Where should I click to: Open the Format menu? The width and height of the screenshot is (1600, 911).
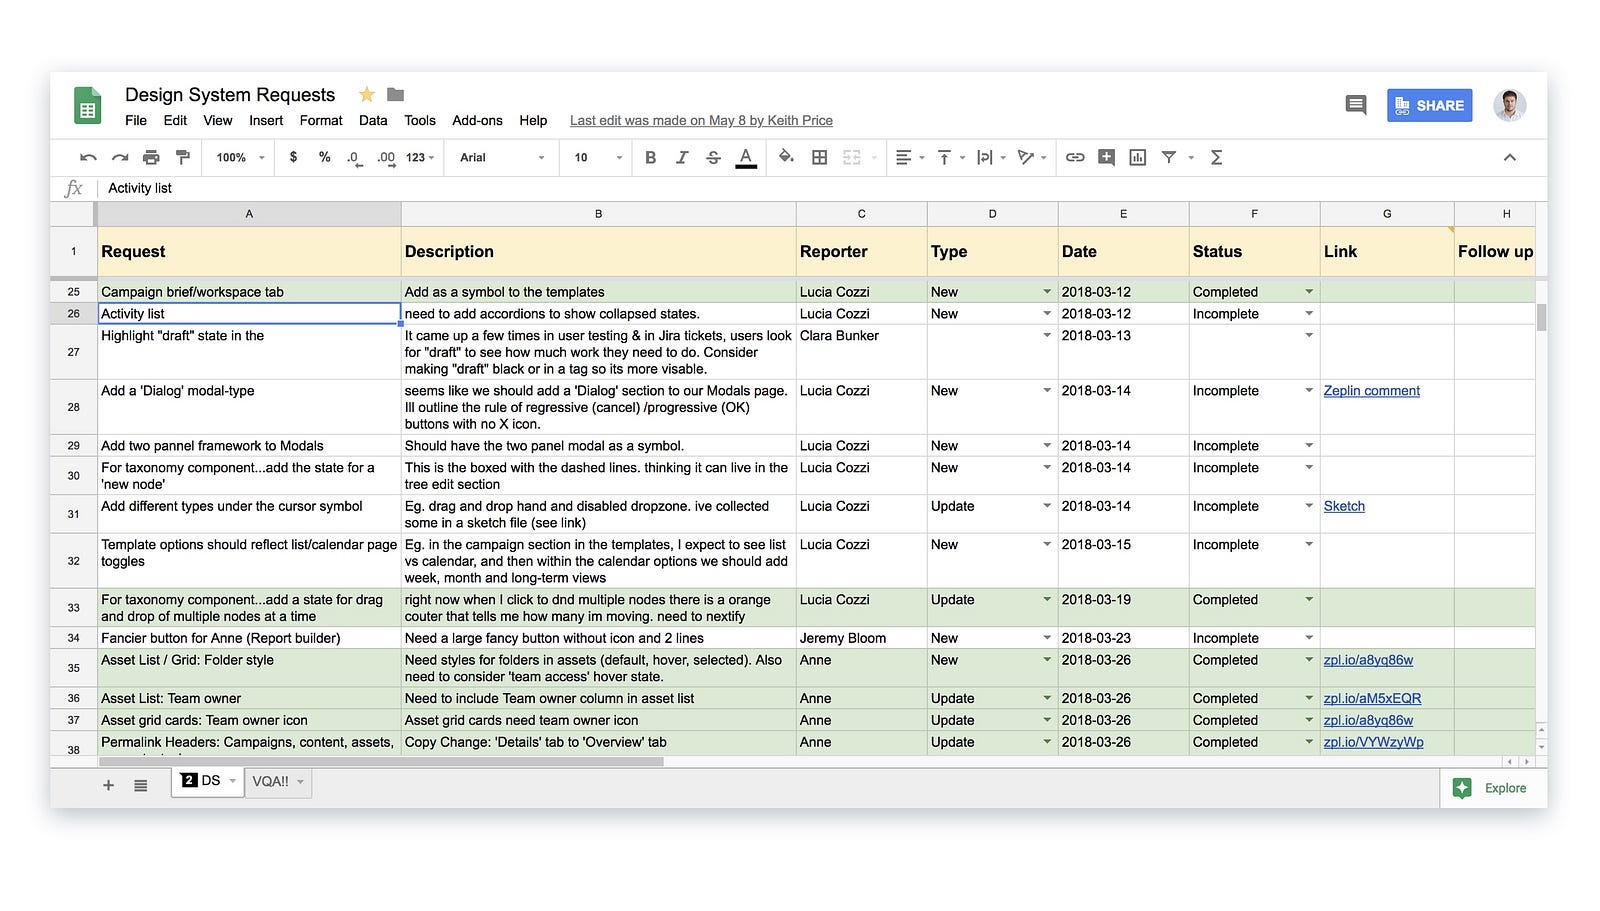[320, 120]
